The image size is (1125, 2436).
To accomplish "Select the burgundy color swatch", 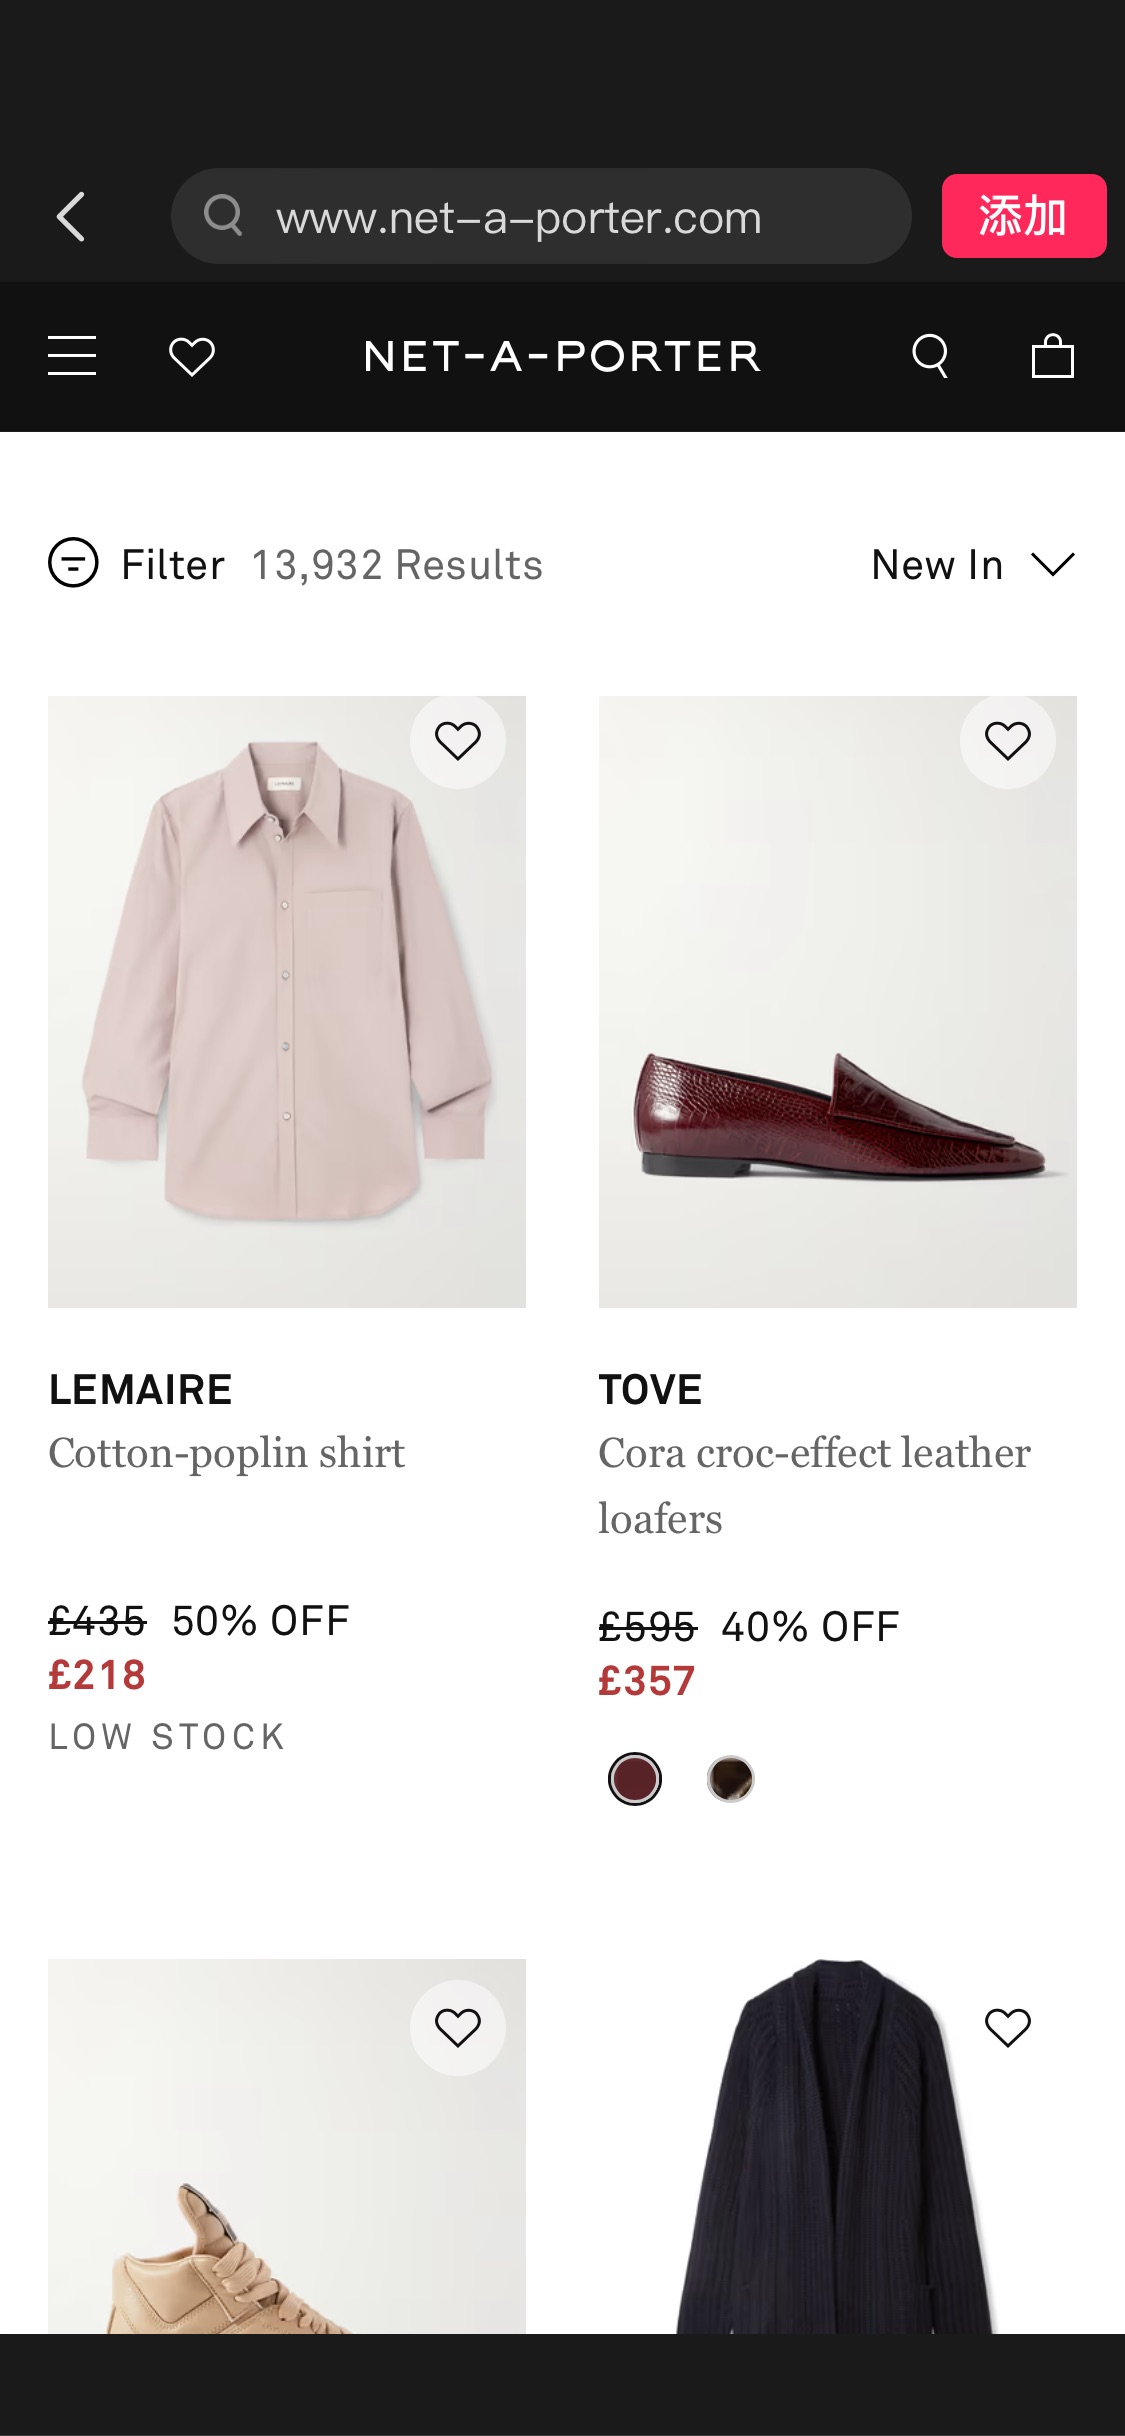I will click(635, 1779).
